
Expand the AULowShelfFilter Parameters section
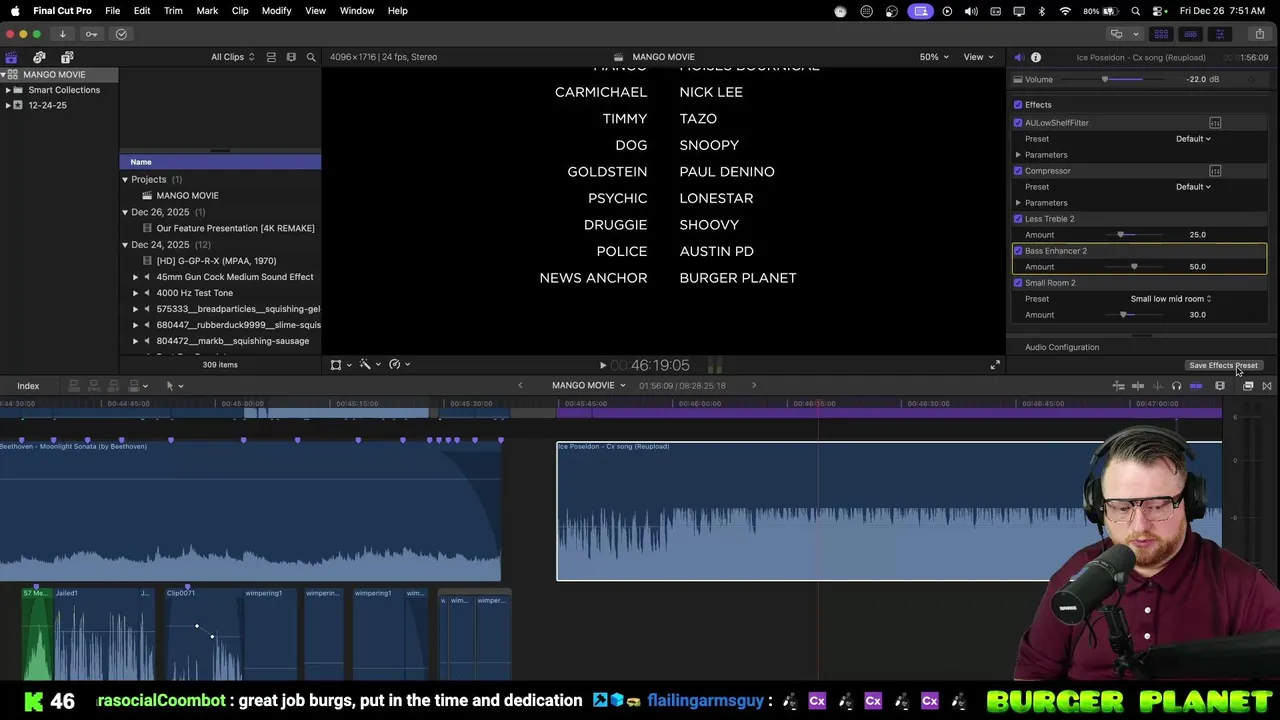(1018, 155)
